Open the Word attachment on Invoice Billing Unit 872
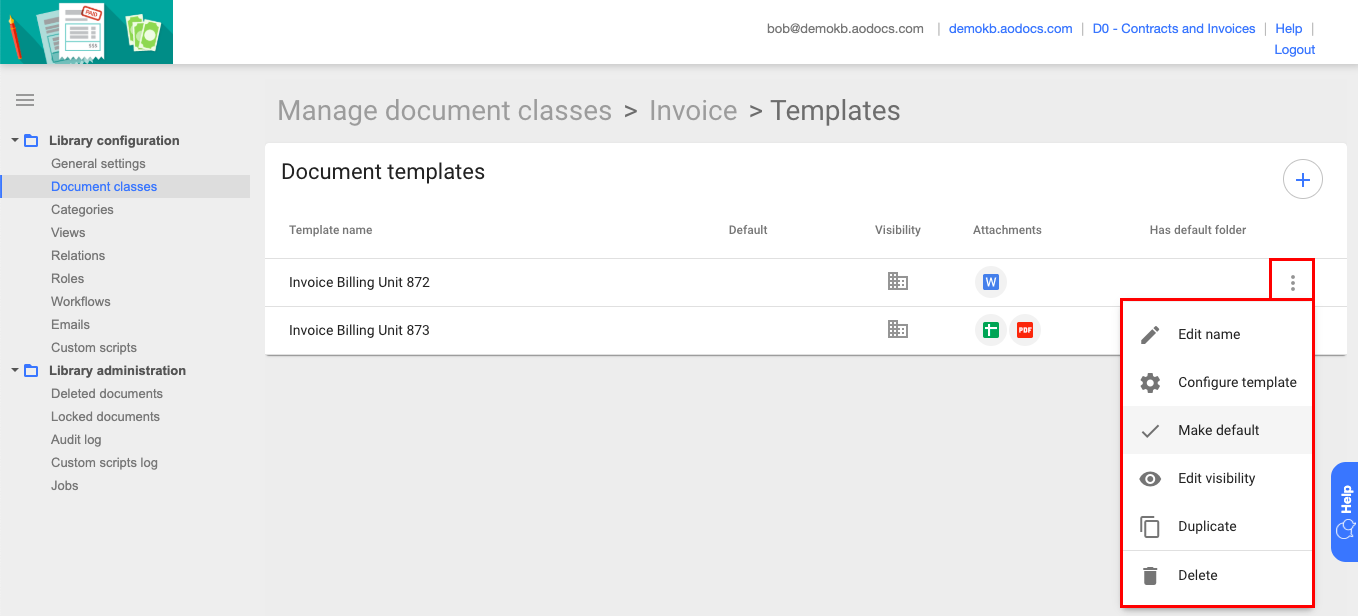 click(x=990, y=282)
